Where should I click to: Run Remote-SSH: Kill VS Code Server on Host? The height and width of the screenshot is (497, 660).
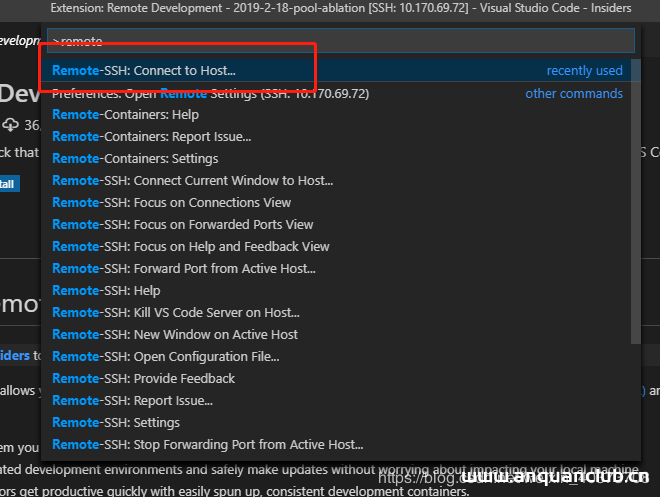tap(336, 312)
